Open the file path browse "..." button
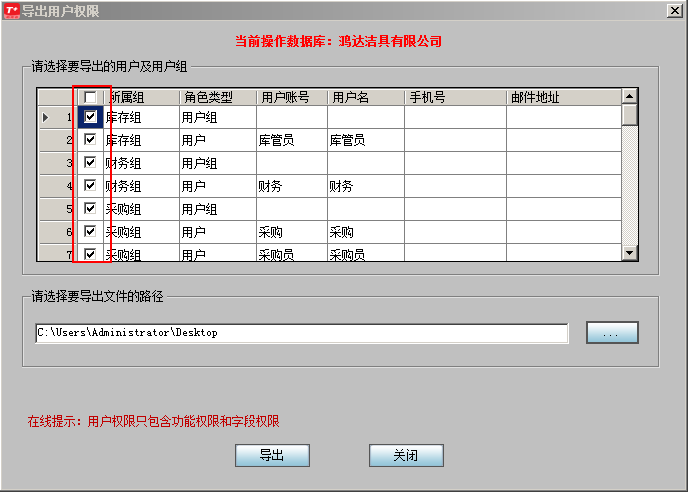 612,332
